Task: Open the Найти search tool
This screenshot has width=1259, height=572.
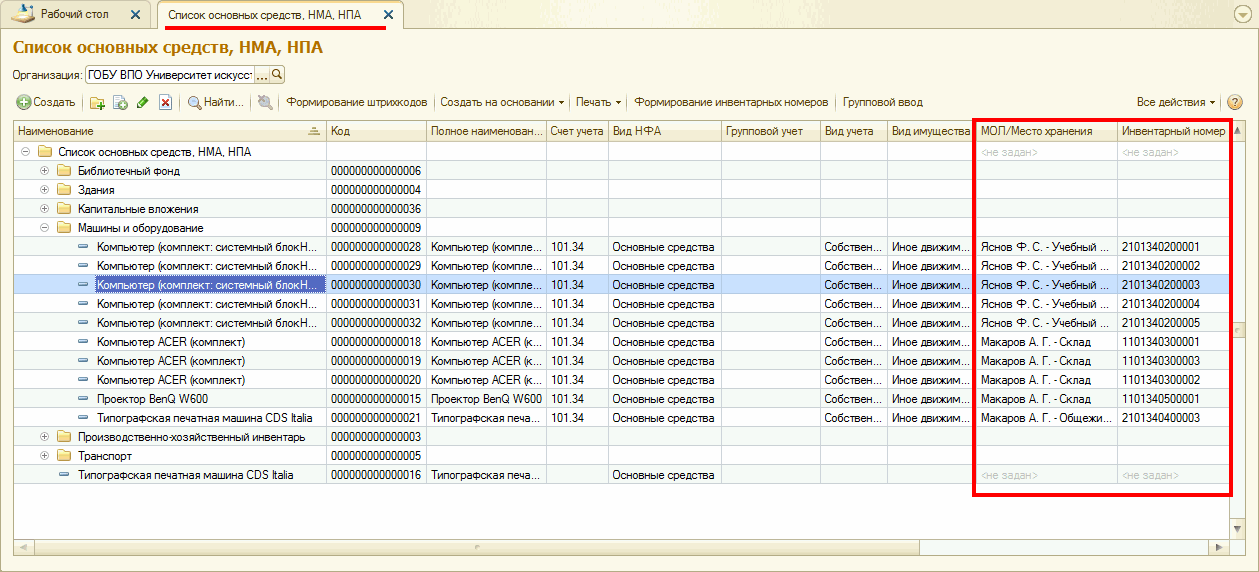Action: (x=216, y=102)
